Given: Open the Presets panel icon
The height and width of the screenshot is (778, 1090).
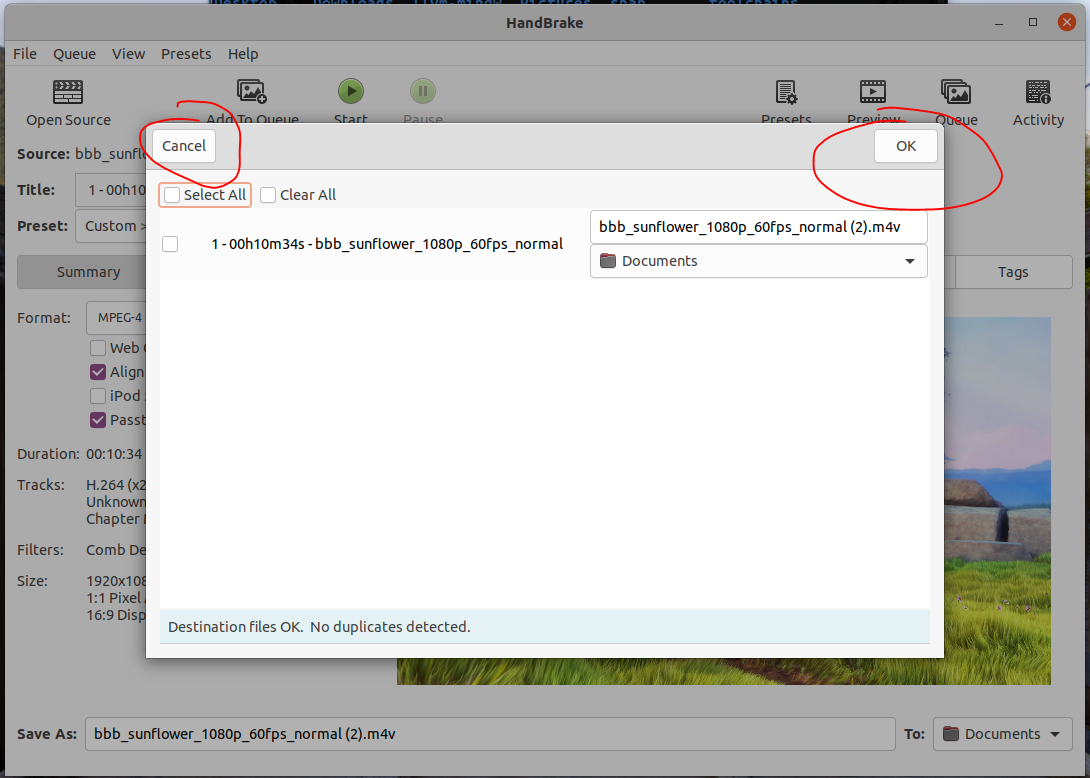Looking at the screenshot, I should point(786,92).
